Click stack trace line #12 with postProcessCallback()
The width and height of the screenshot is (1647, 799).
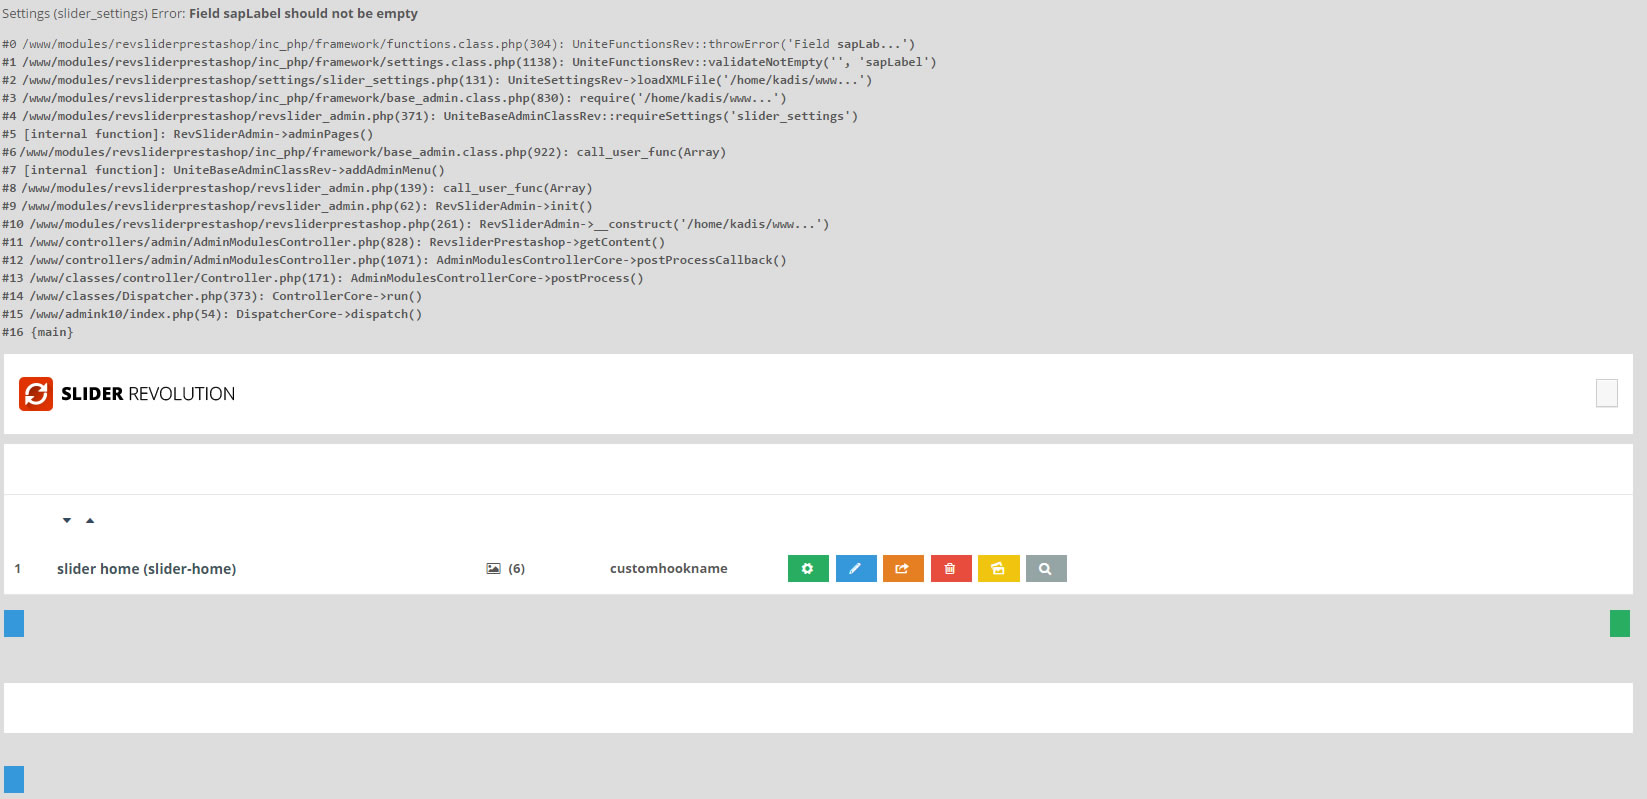coord(395,260)
